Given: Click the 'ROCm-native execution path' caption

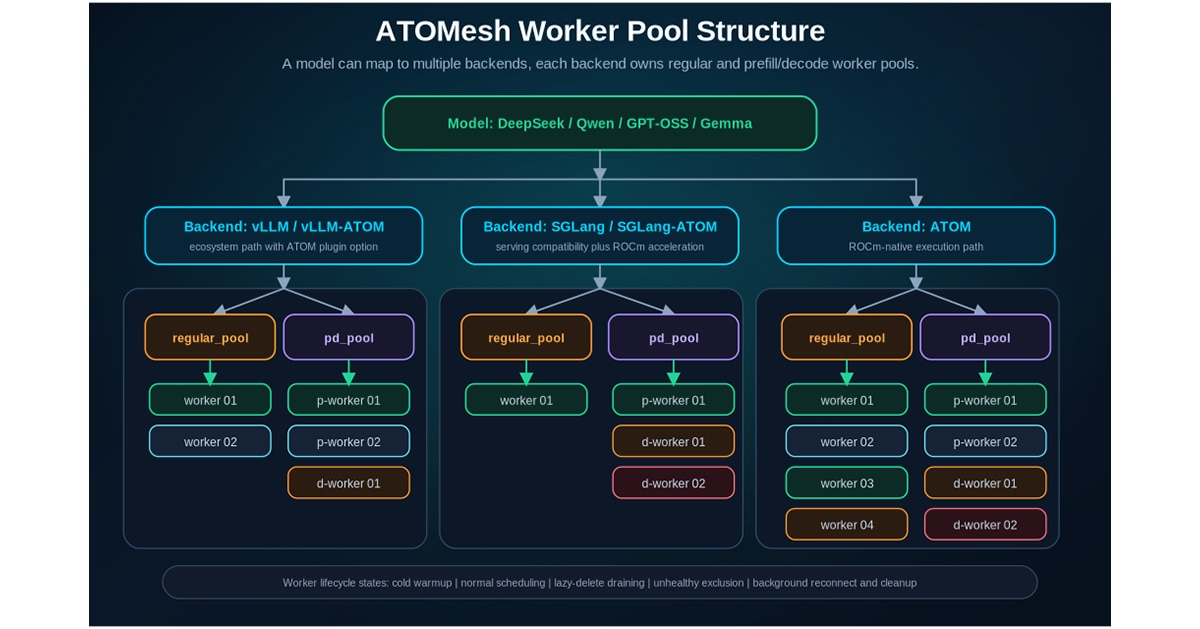Looking at the screenshot, I should [916, 246].
